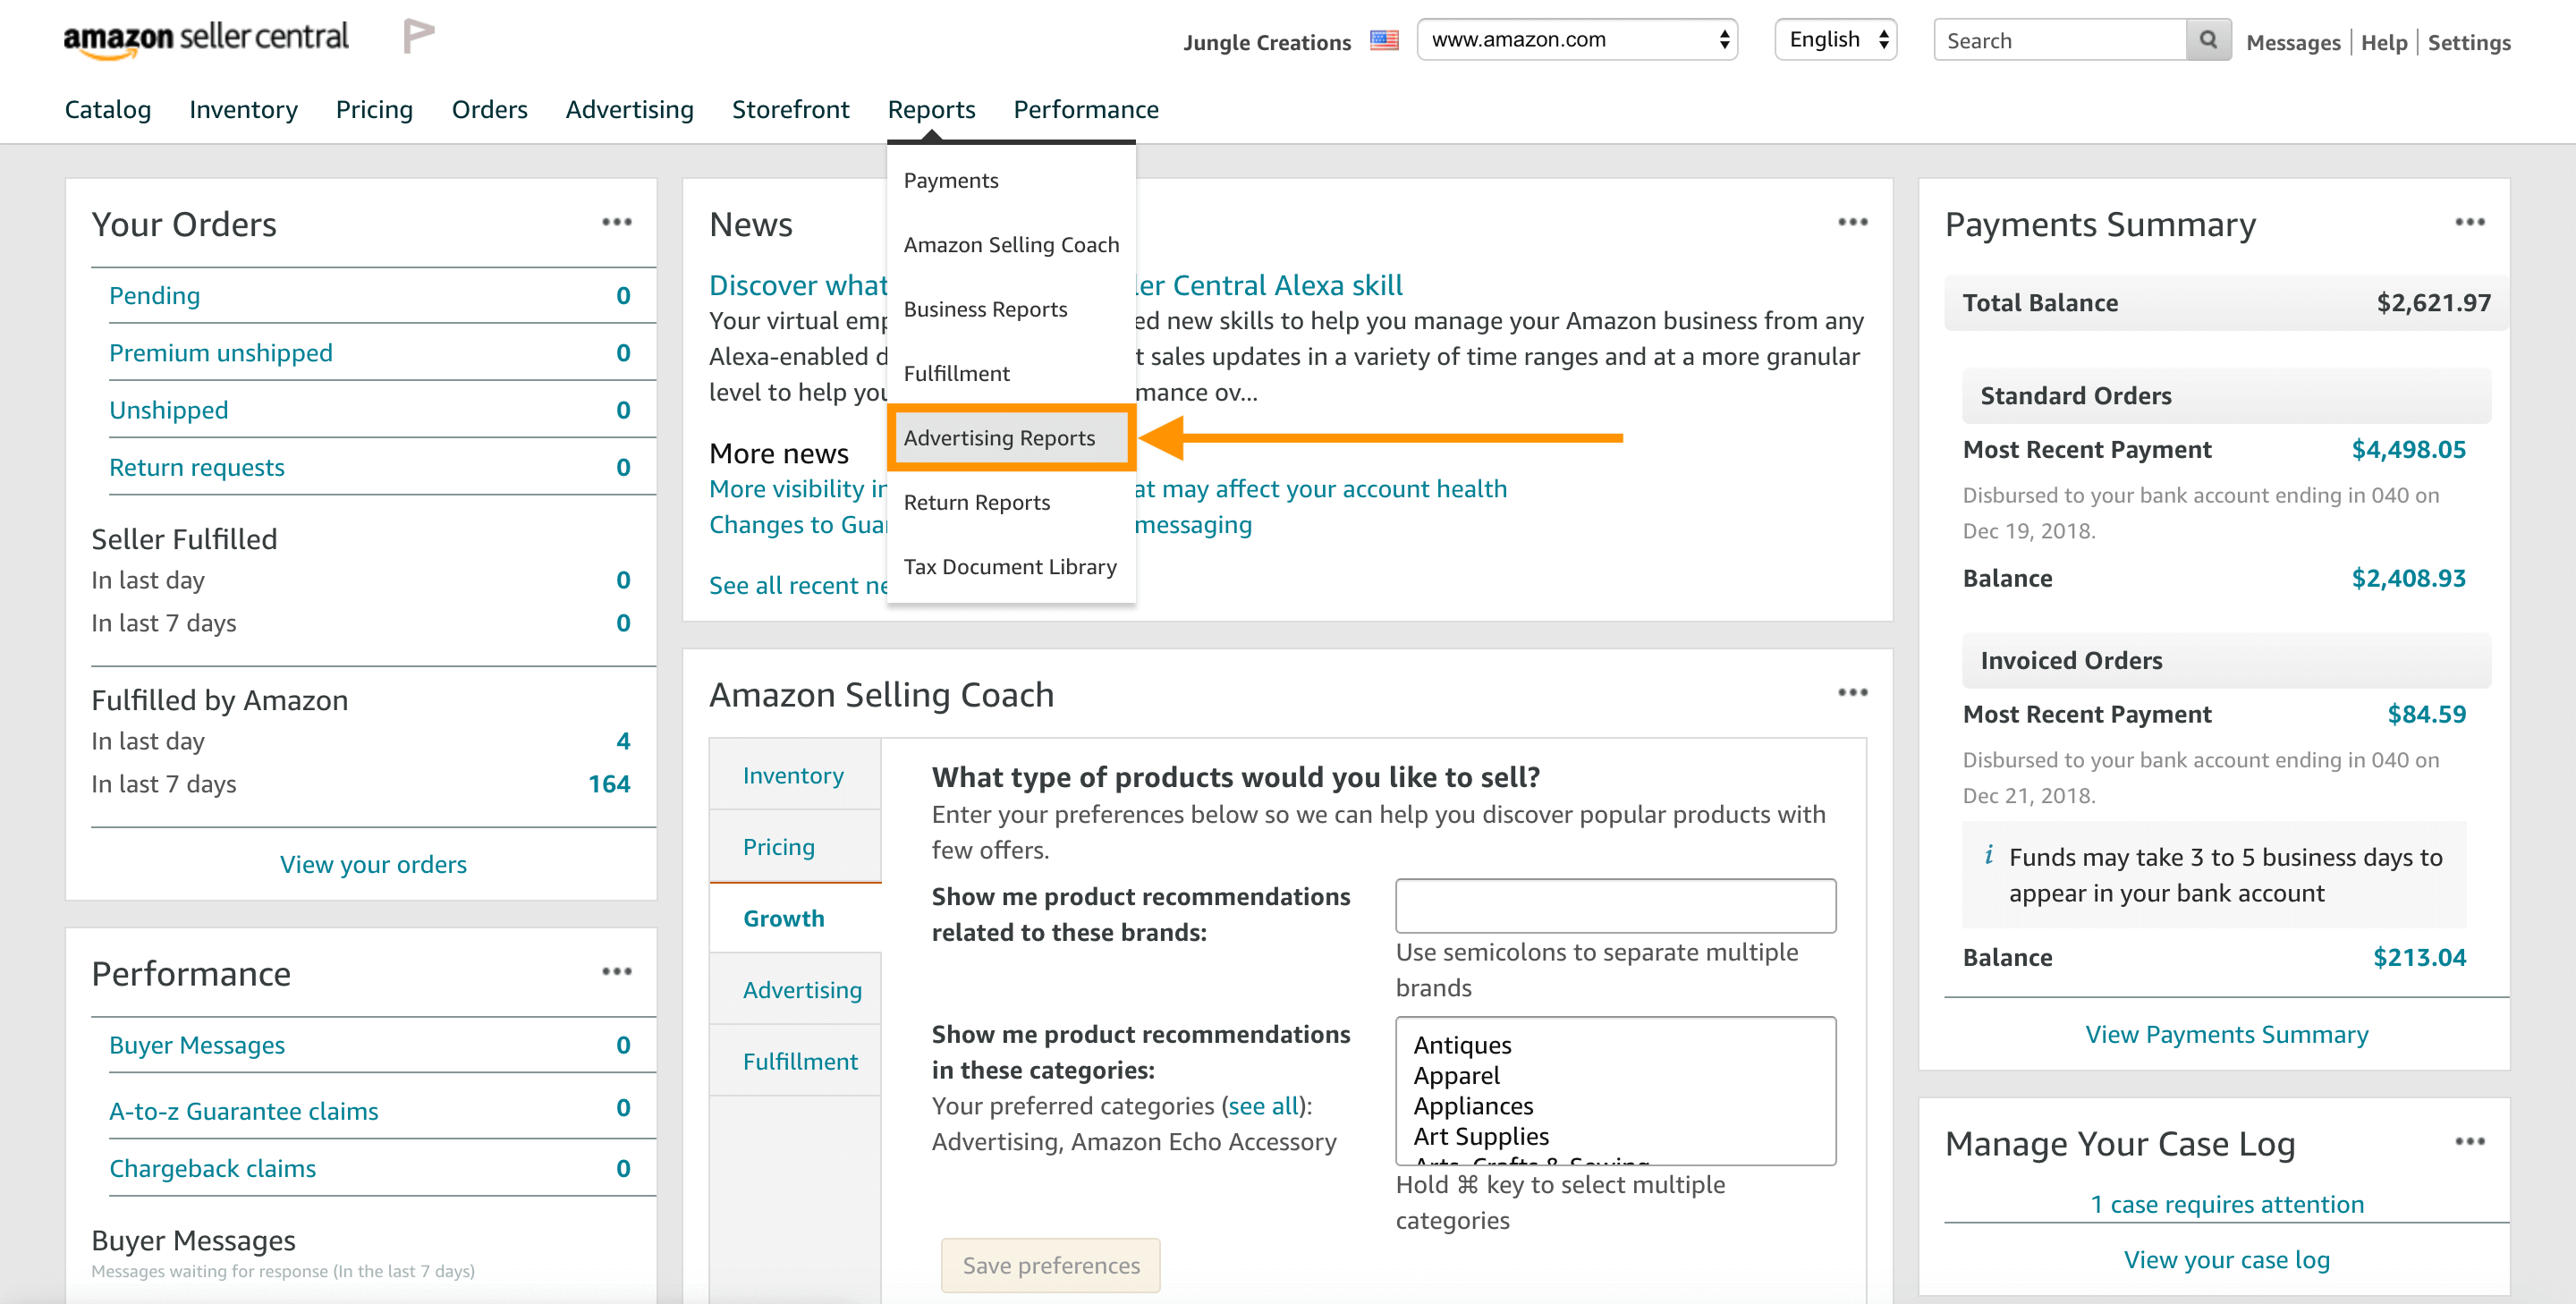
Task: Open the Storefront menu
Action: (x=790, y=109)
